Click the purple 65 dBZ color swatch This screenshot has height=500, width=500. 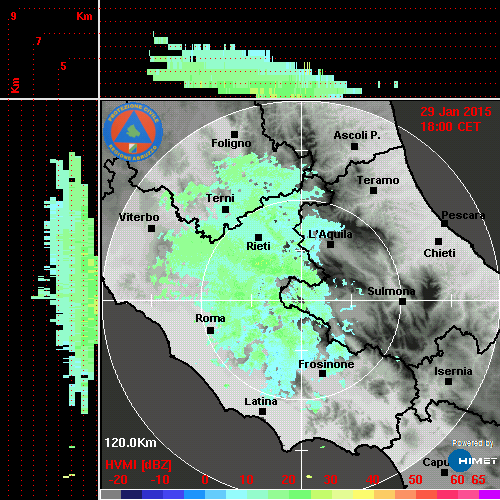(489, 494)
